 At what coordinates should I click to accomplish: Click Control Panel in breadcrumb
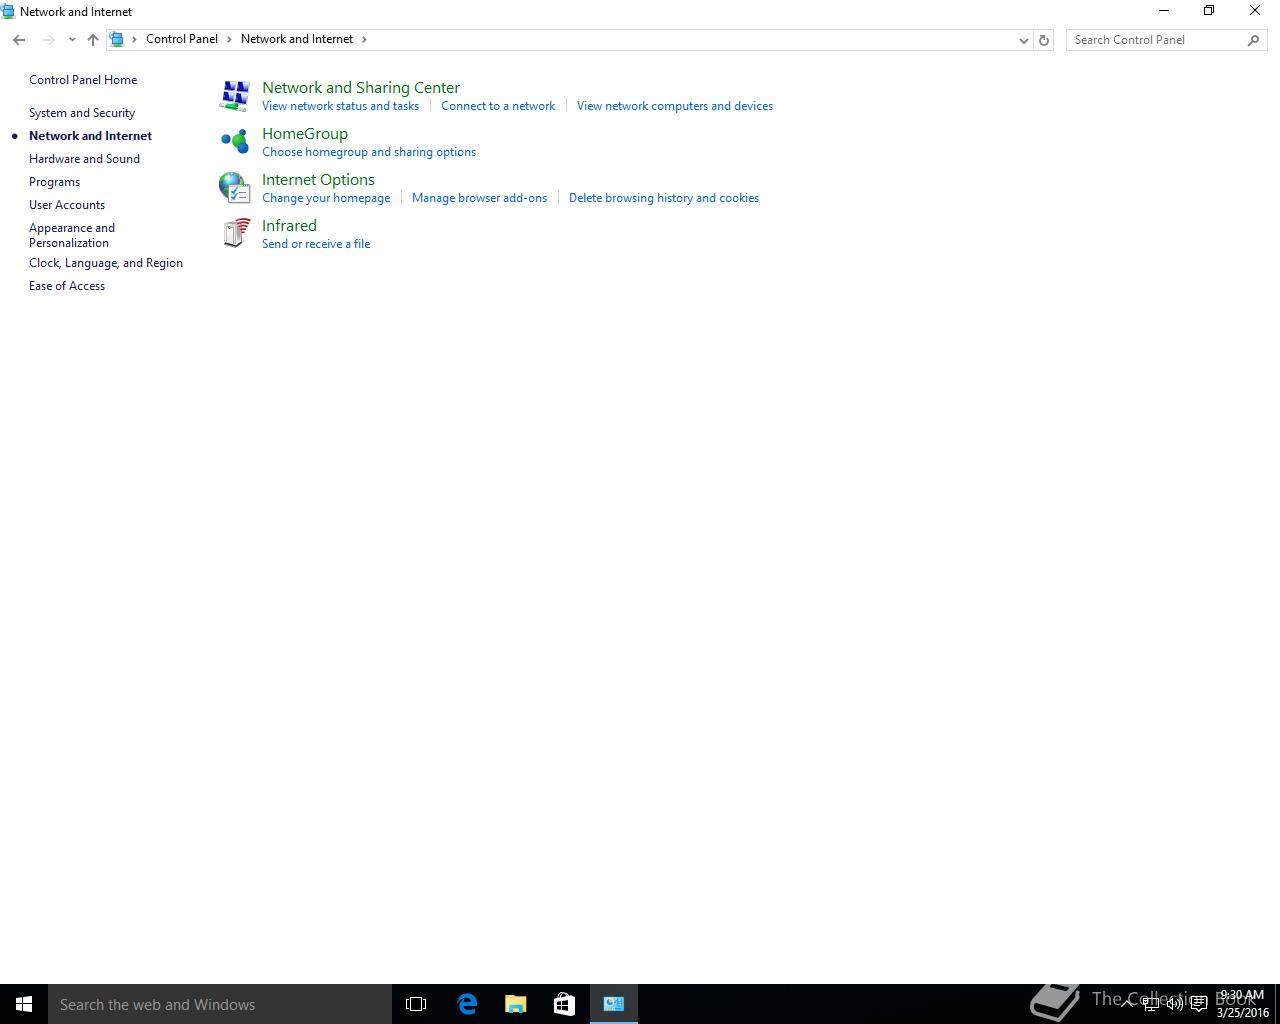pos(182,39)
